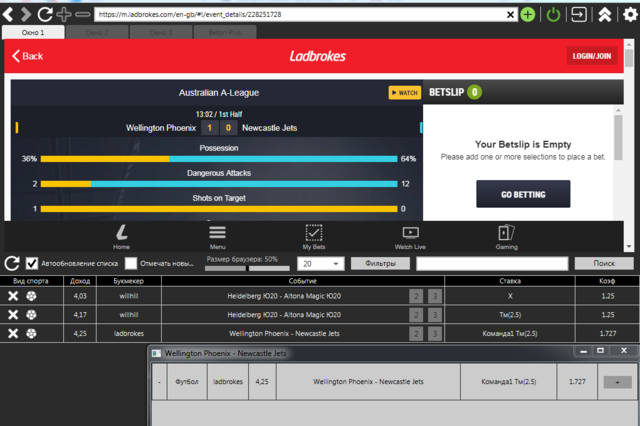Toggle Отмечать новые checkbox

[131, 263]
